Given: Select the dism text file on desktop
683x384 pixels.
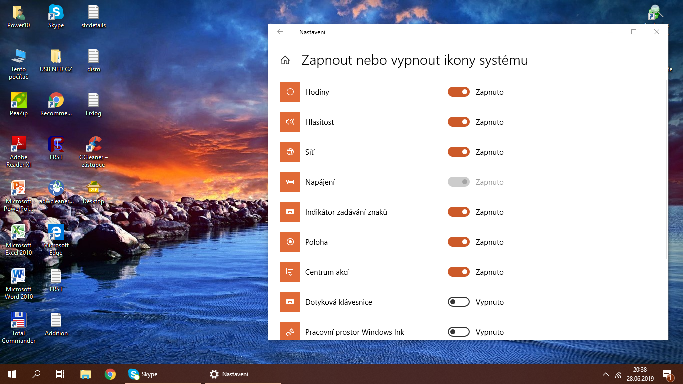Looking at the screenshot, I should pyautogui.click(x=93, y=61).
